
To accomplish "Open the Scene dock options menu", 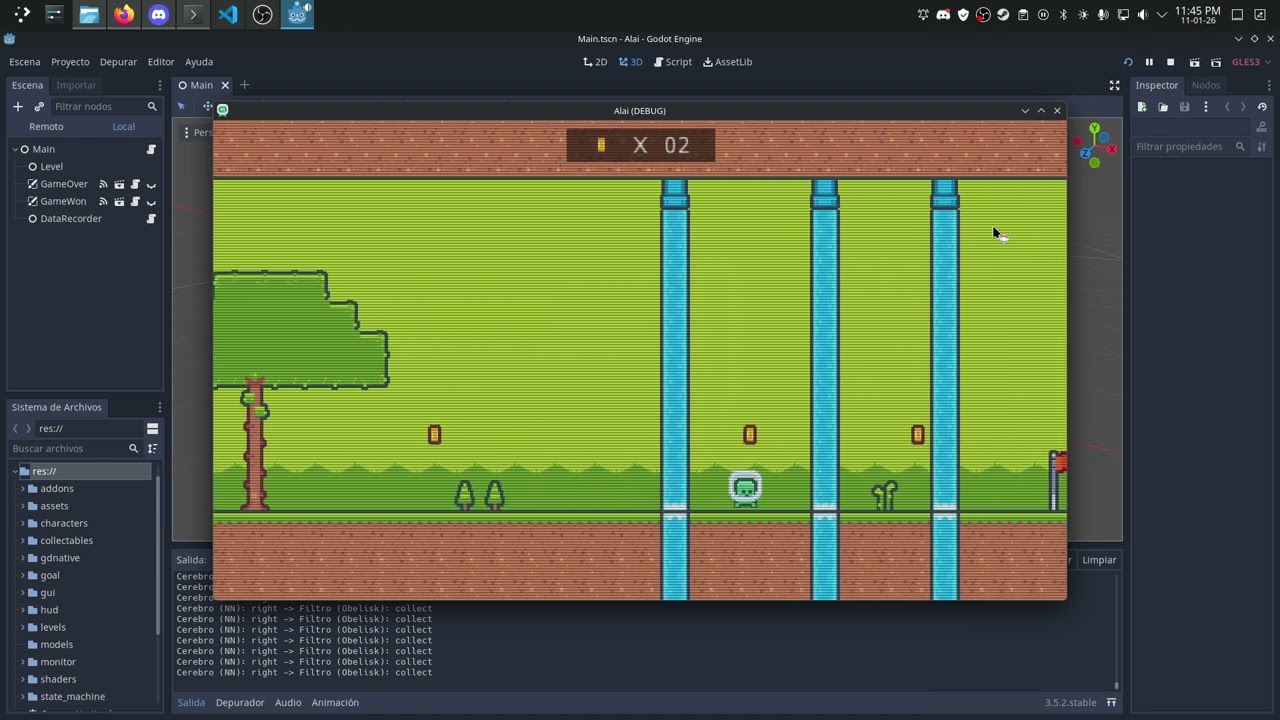I will [x=159, y=85].
